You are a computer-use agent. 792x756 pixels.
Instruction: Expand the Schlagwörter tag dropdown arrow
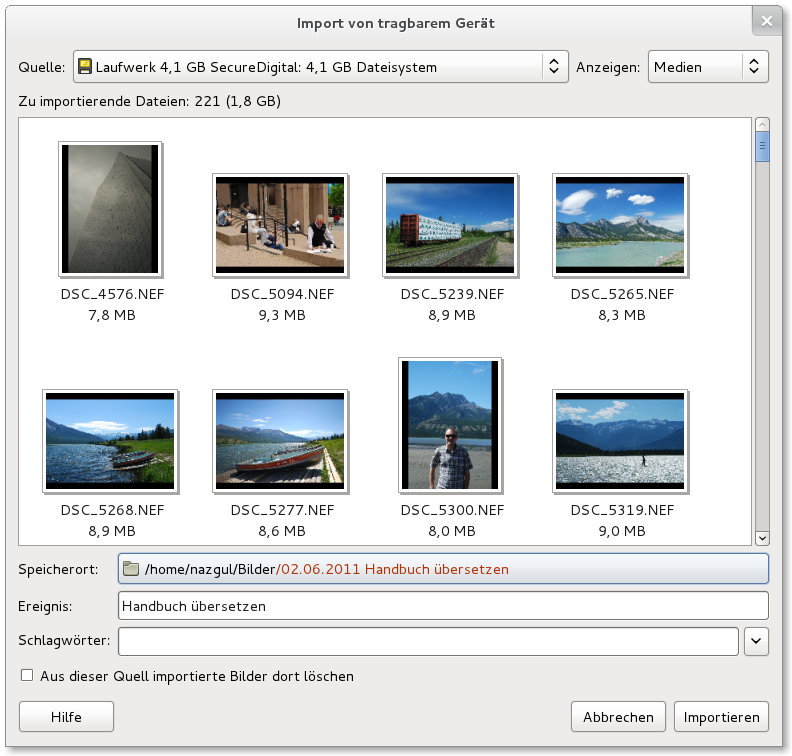(756, 641)
